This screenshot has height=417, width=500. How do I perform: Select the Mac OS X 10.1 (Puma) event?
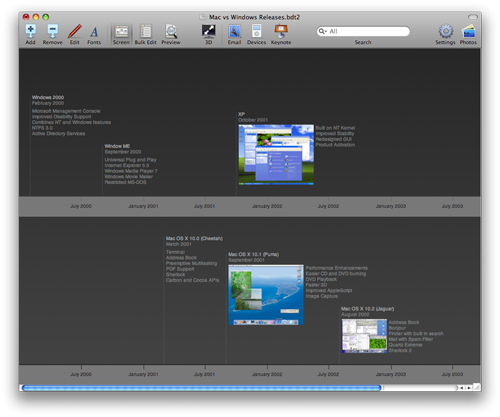point(254,254)
